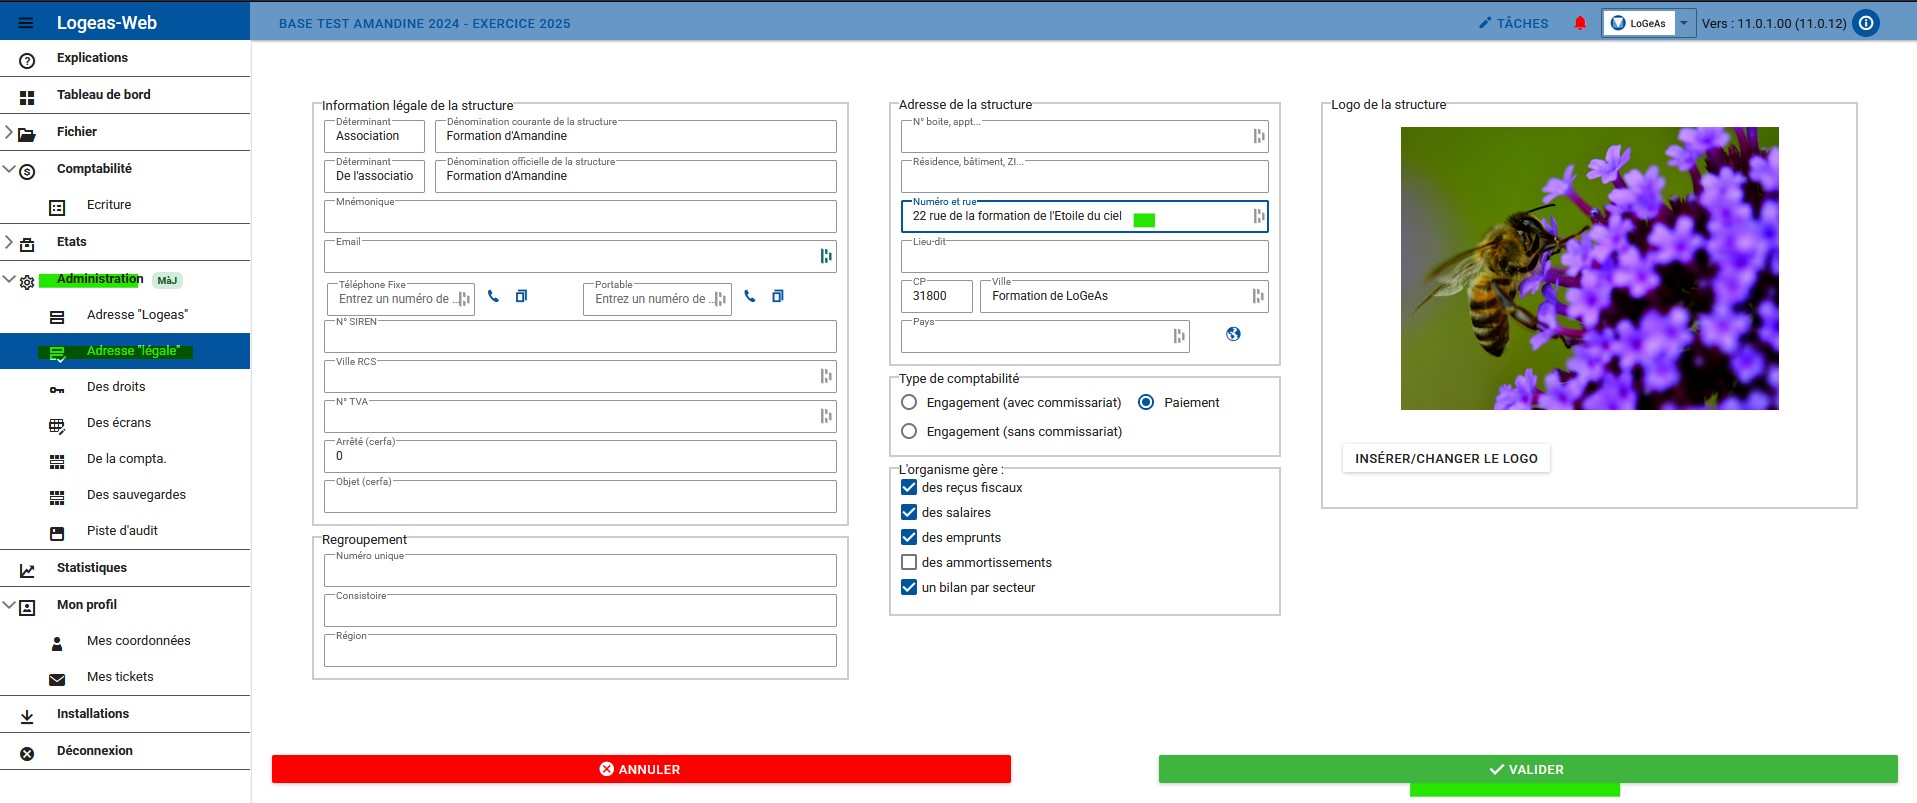Viewport: 1917px width, 803px height.
Task: Uncheck the 'des reçus fiscaux' checkbox
Action: 909,488
